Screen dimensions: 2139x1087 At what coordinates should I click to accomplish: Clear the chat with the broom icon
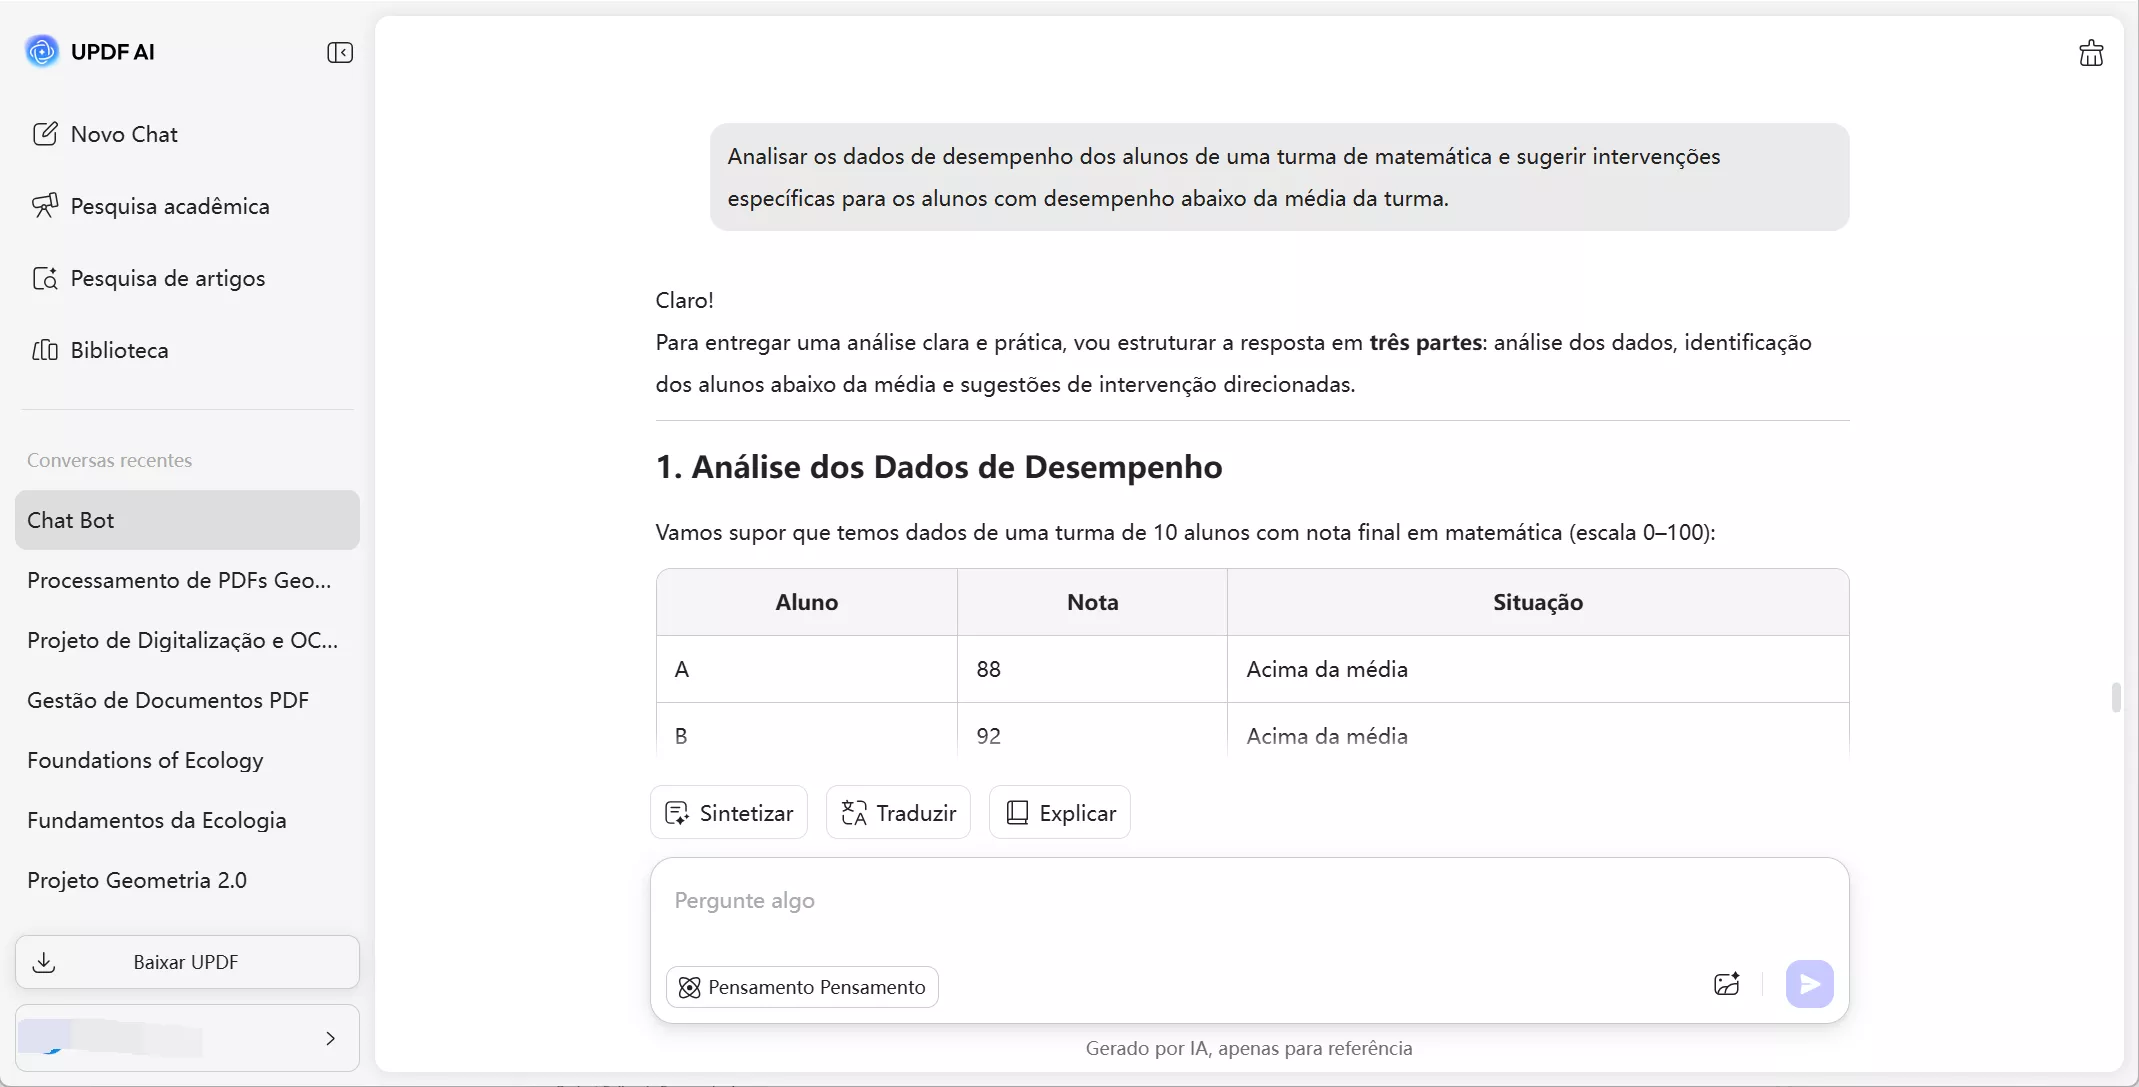(x=2090, y=52)
